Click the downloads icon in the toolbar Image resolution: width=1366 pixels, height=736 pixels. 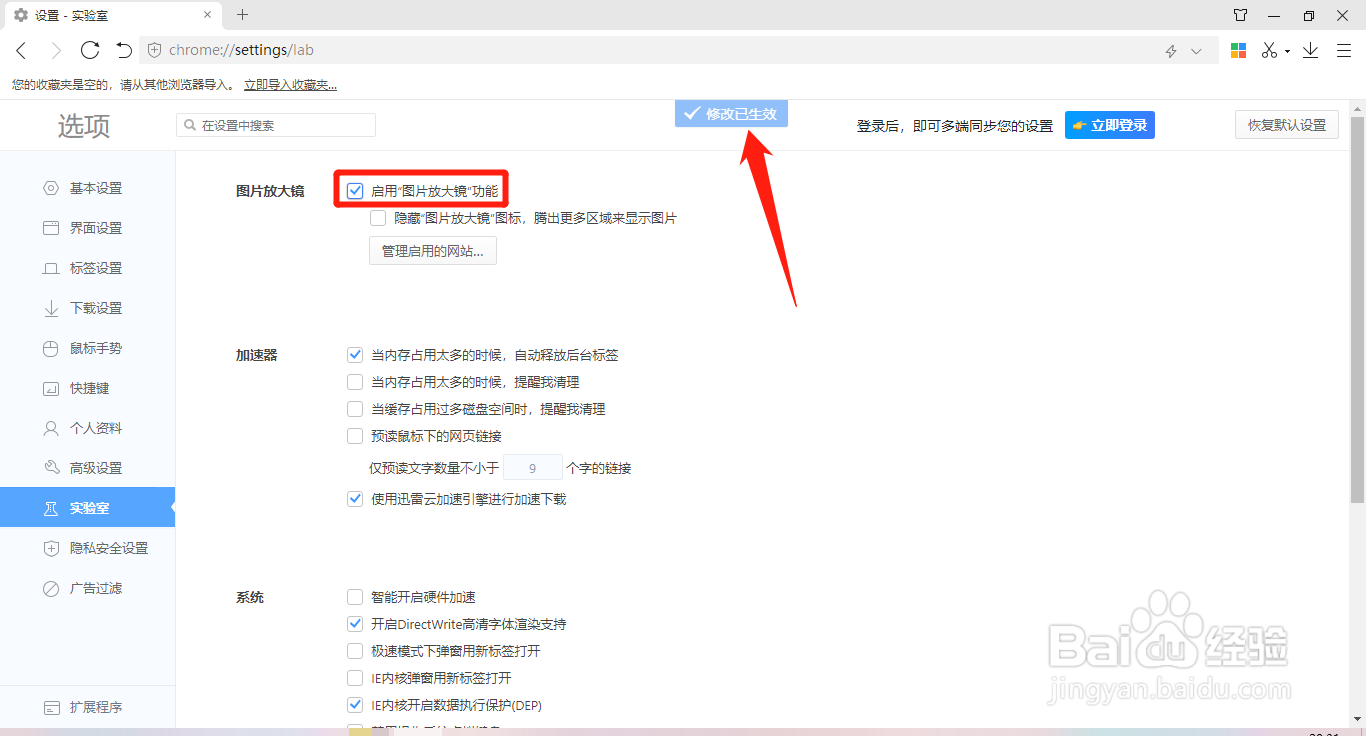tap(1310, 49)
